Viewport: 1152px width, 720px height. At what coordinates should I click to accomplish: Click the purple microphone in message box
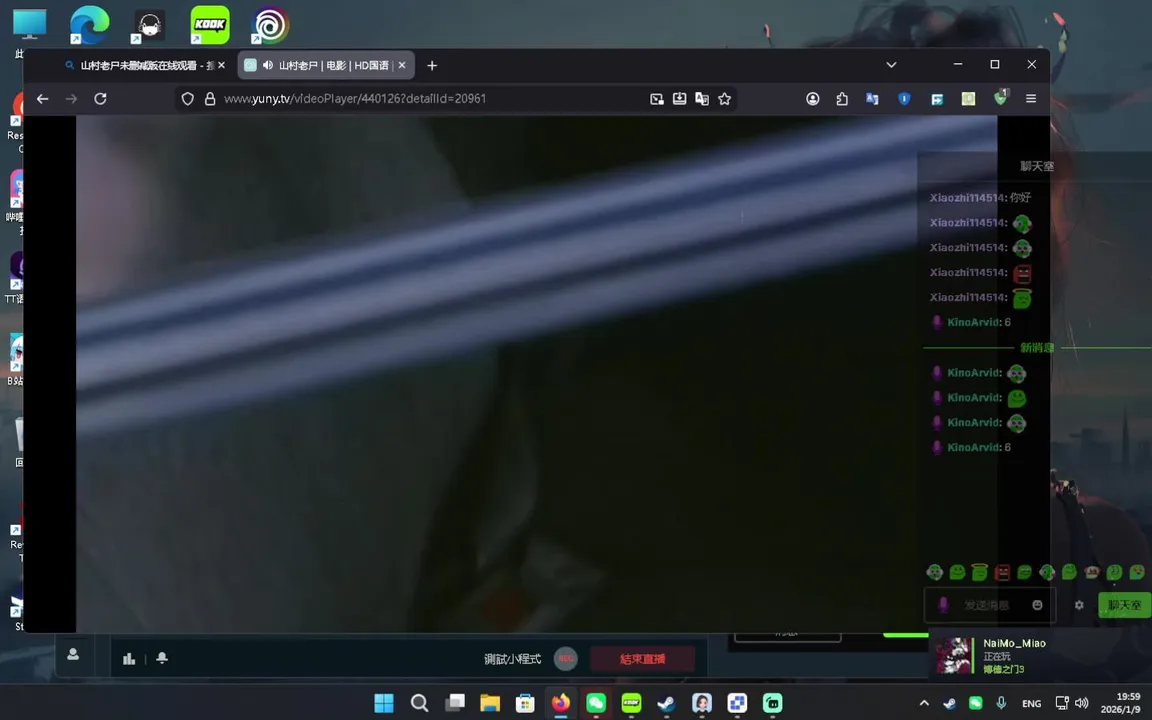tap(943, 605)
